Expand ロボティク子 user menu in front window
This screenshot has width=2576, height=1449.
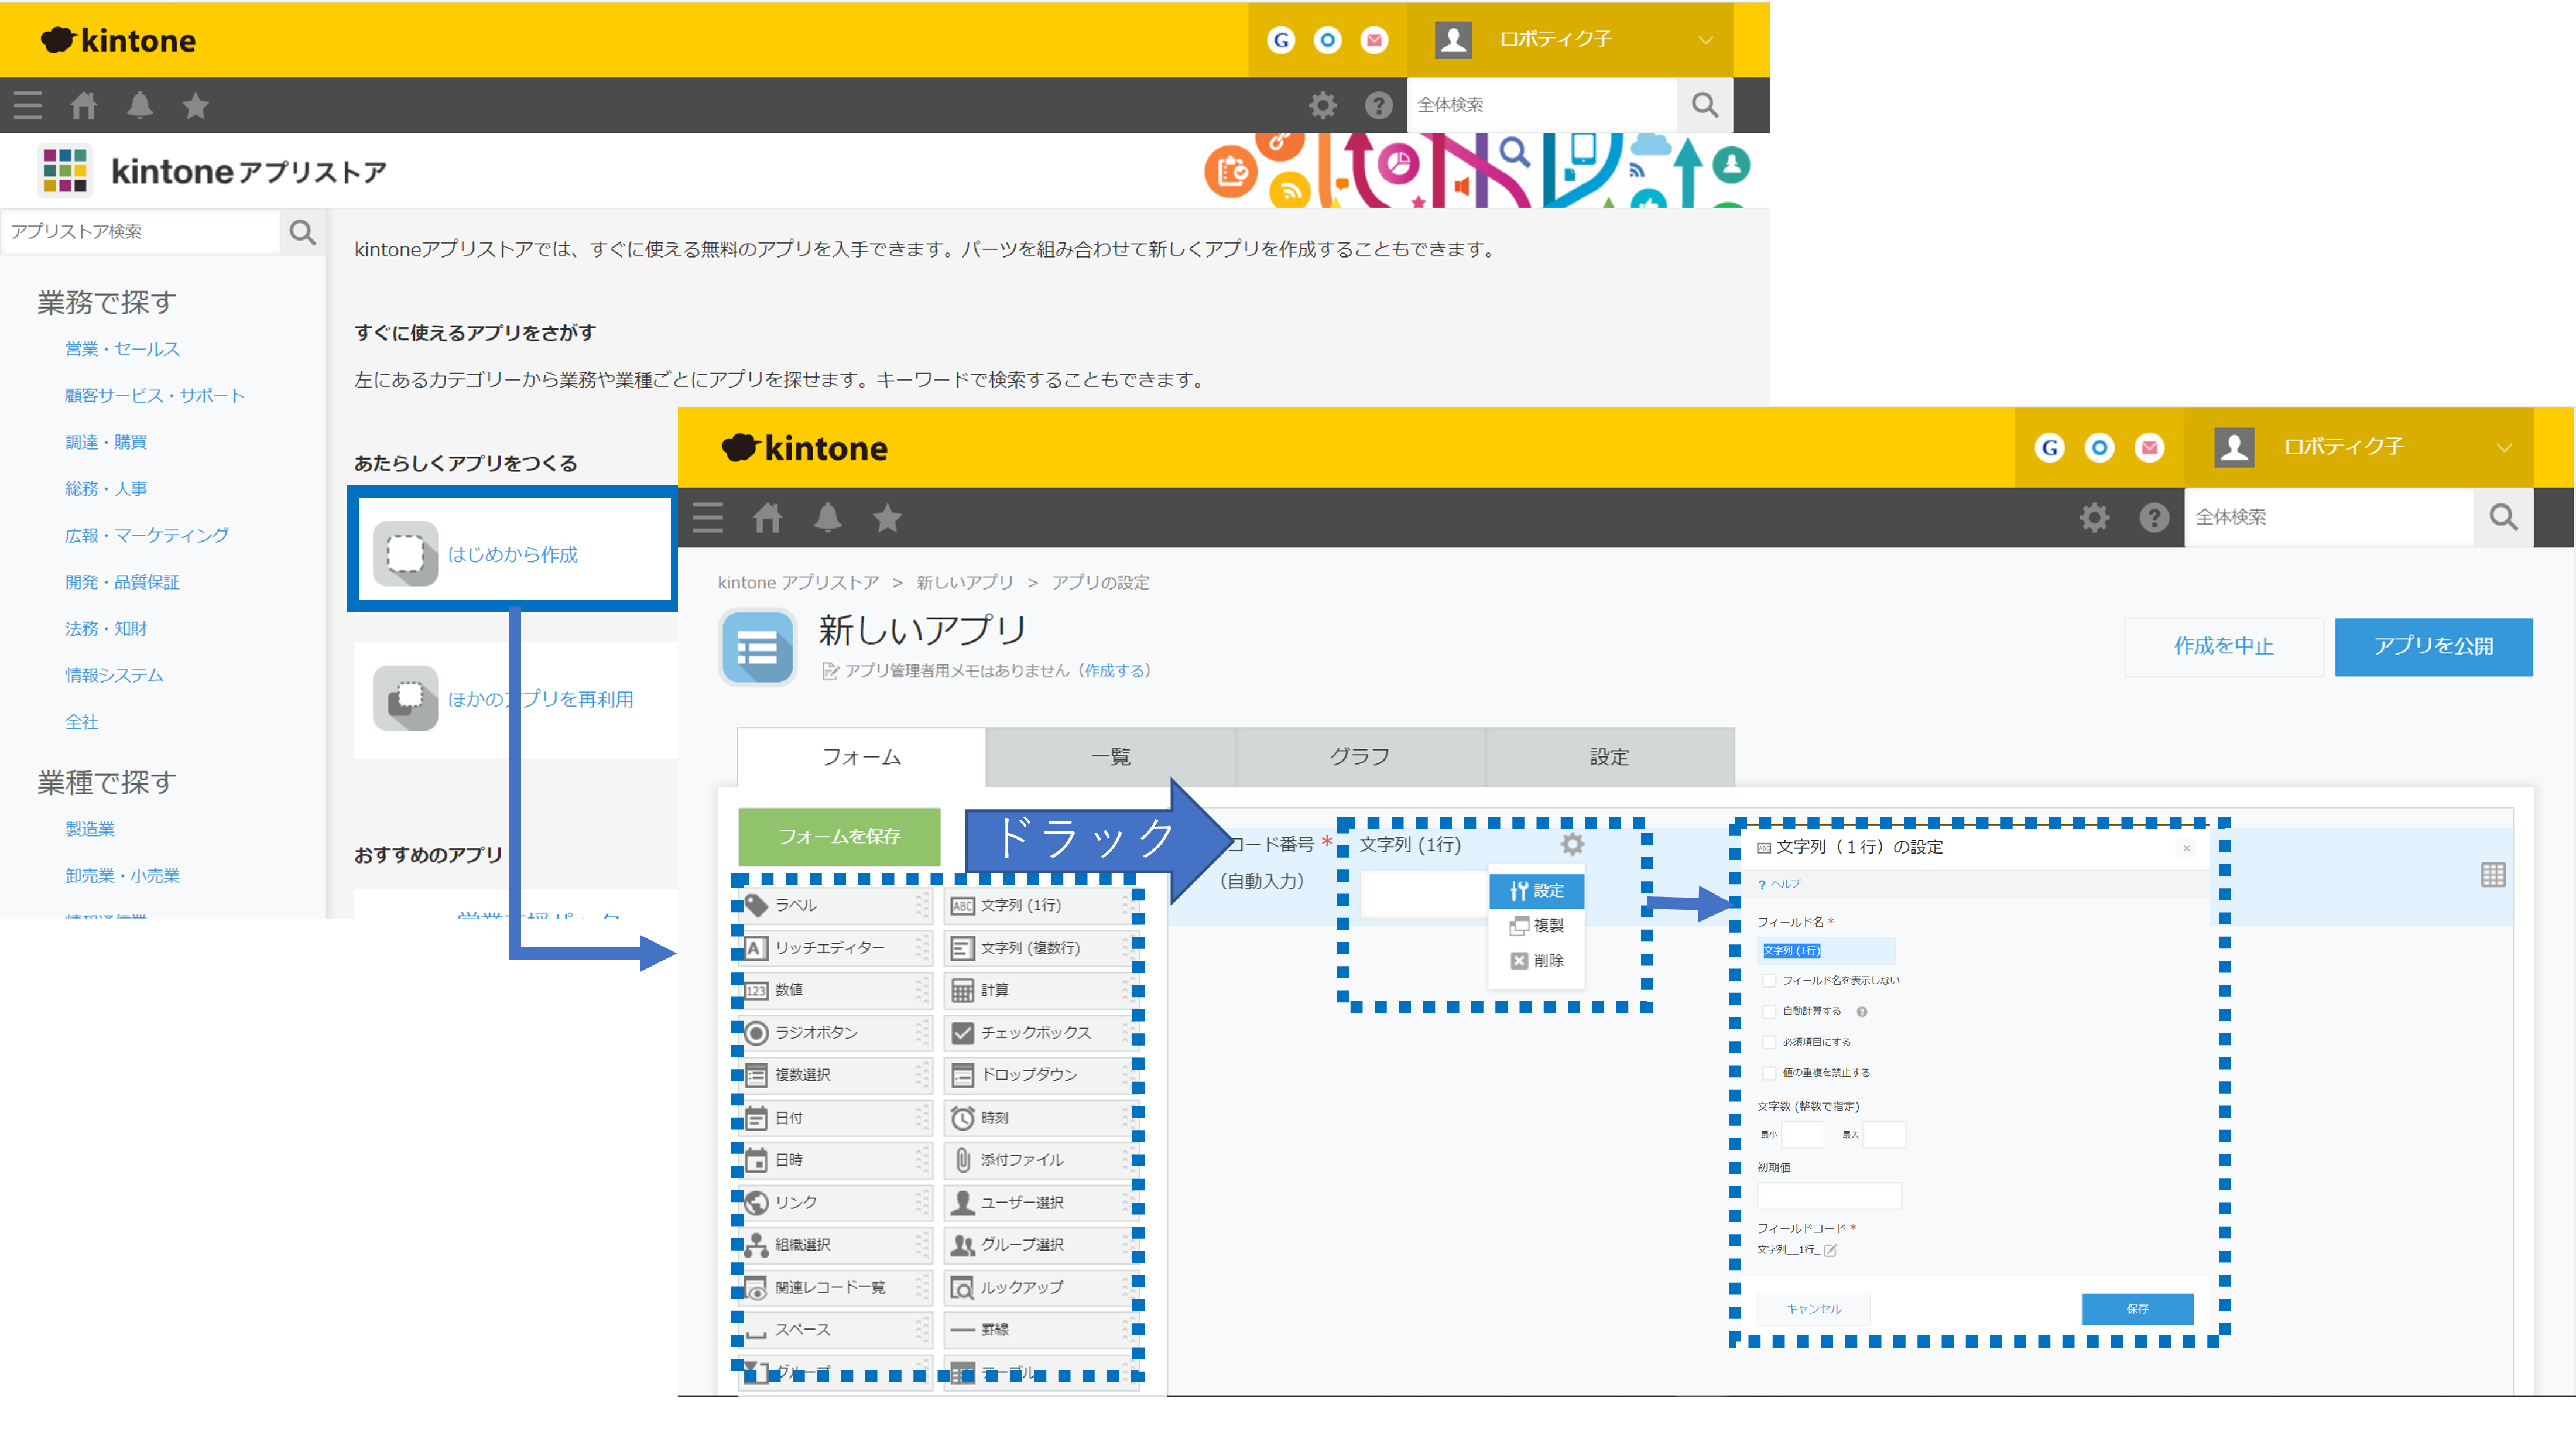[2360, 447]
